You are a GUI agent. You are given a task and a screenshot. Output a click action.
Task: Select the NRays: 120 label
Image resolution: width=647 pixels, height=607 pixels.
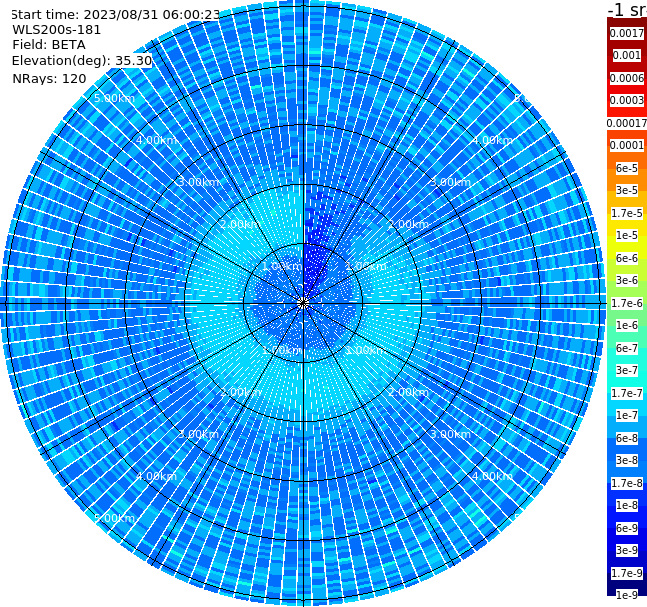click(49, 78)
